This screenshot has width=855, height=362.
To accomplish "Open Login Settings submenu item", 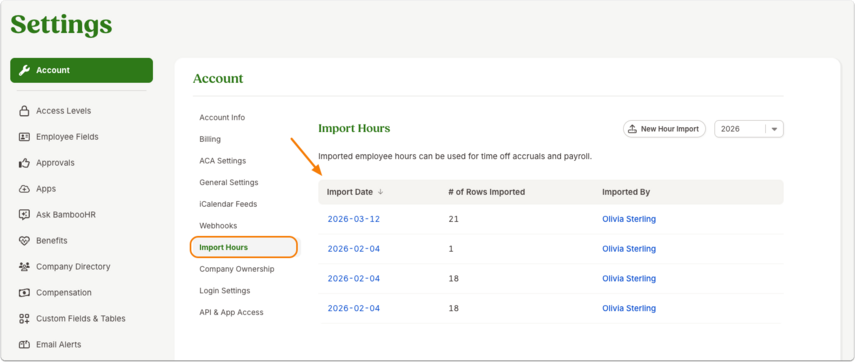I will click(x=225, y=291).
